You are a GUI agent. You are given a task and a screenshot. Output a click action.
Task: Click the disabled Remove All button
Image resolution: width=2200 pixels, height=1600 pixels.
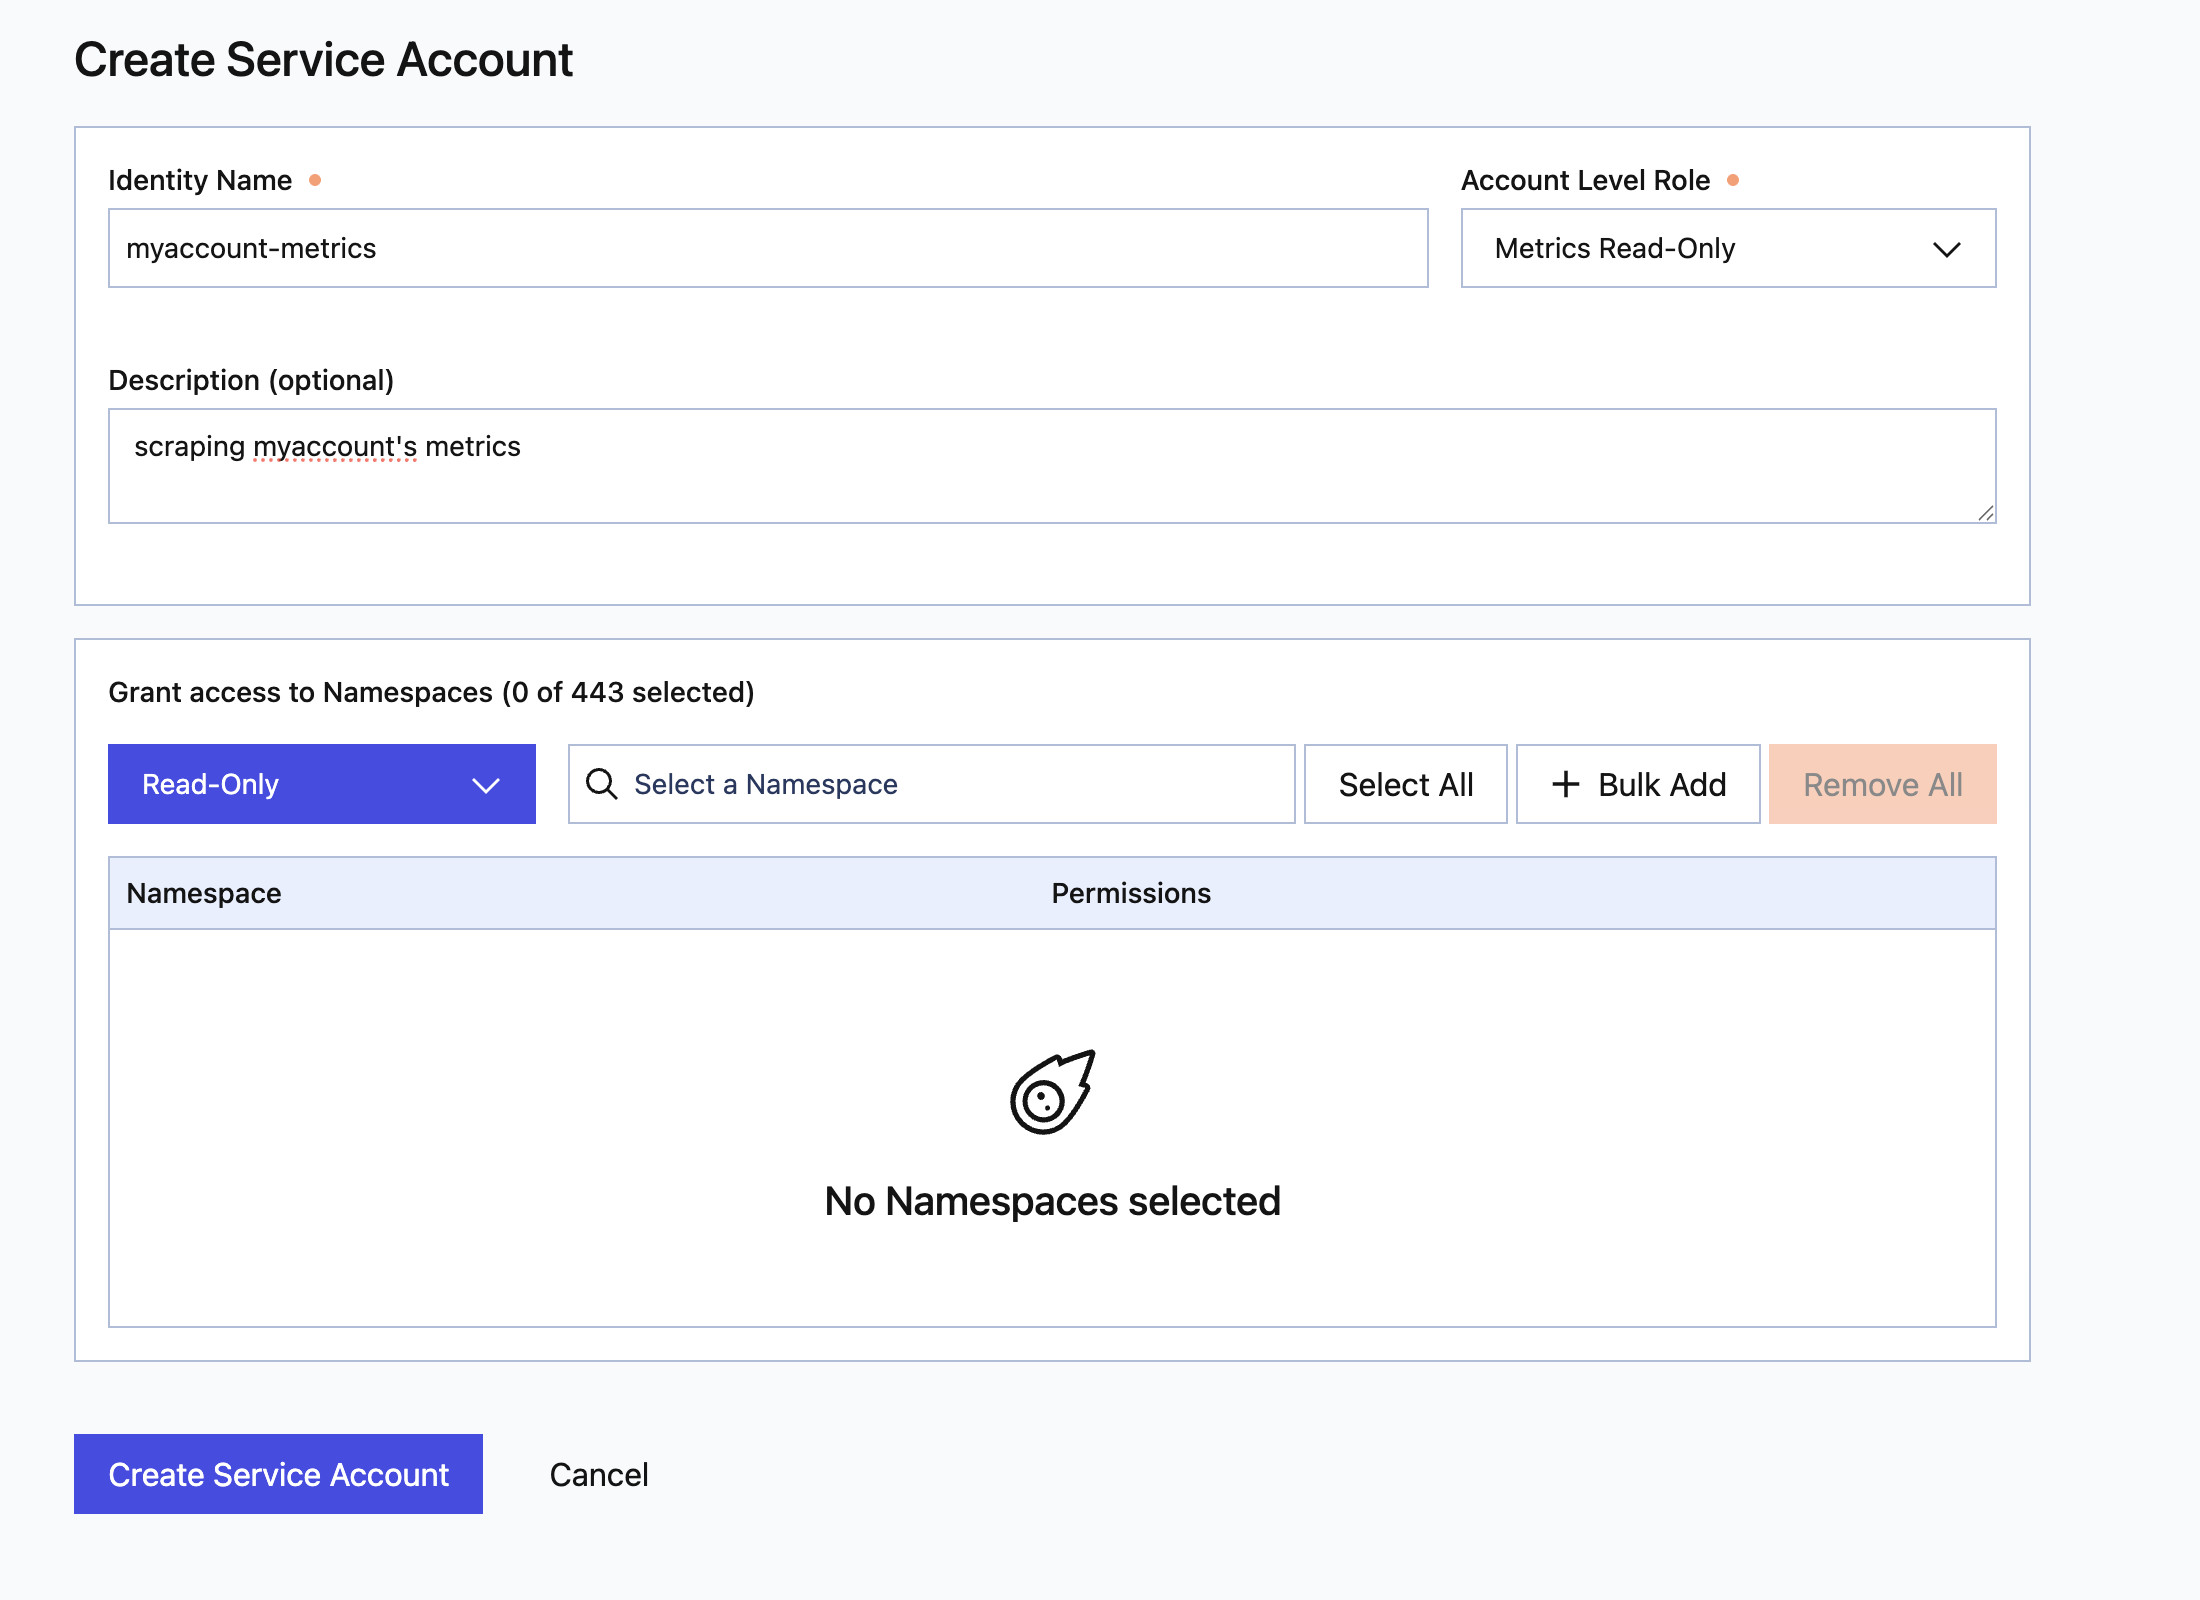coord(1881,784)
